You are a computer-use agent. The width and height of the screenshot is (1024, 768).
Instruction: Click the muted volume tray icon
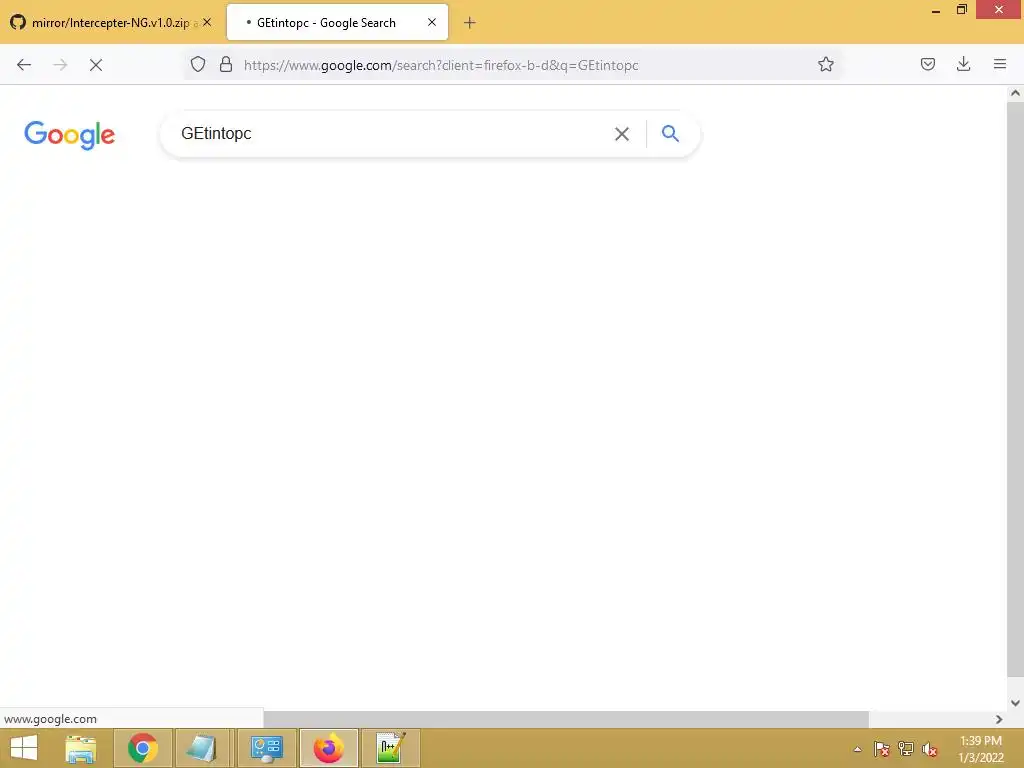pyautogui.click(x=930, y=749)
